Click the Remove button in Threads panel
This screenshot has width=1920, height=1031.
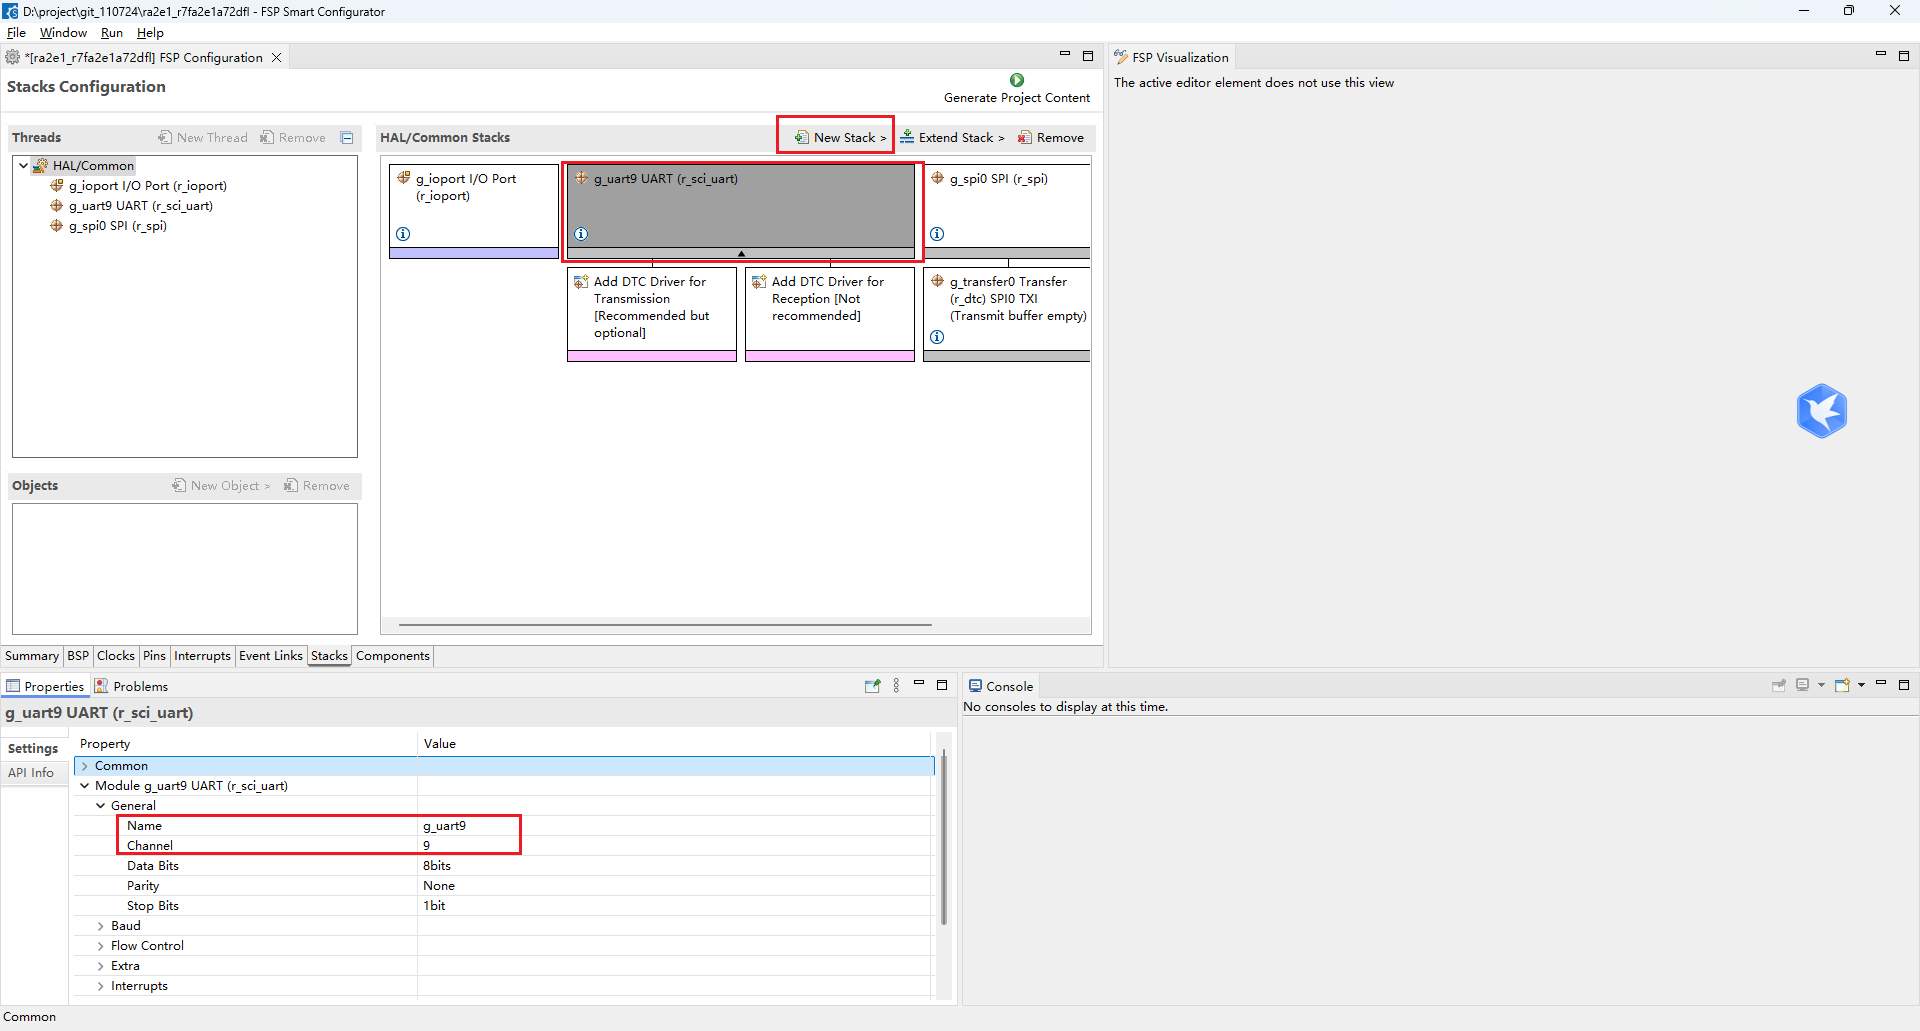293,137
